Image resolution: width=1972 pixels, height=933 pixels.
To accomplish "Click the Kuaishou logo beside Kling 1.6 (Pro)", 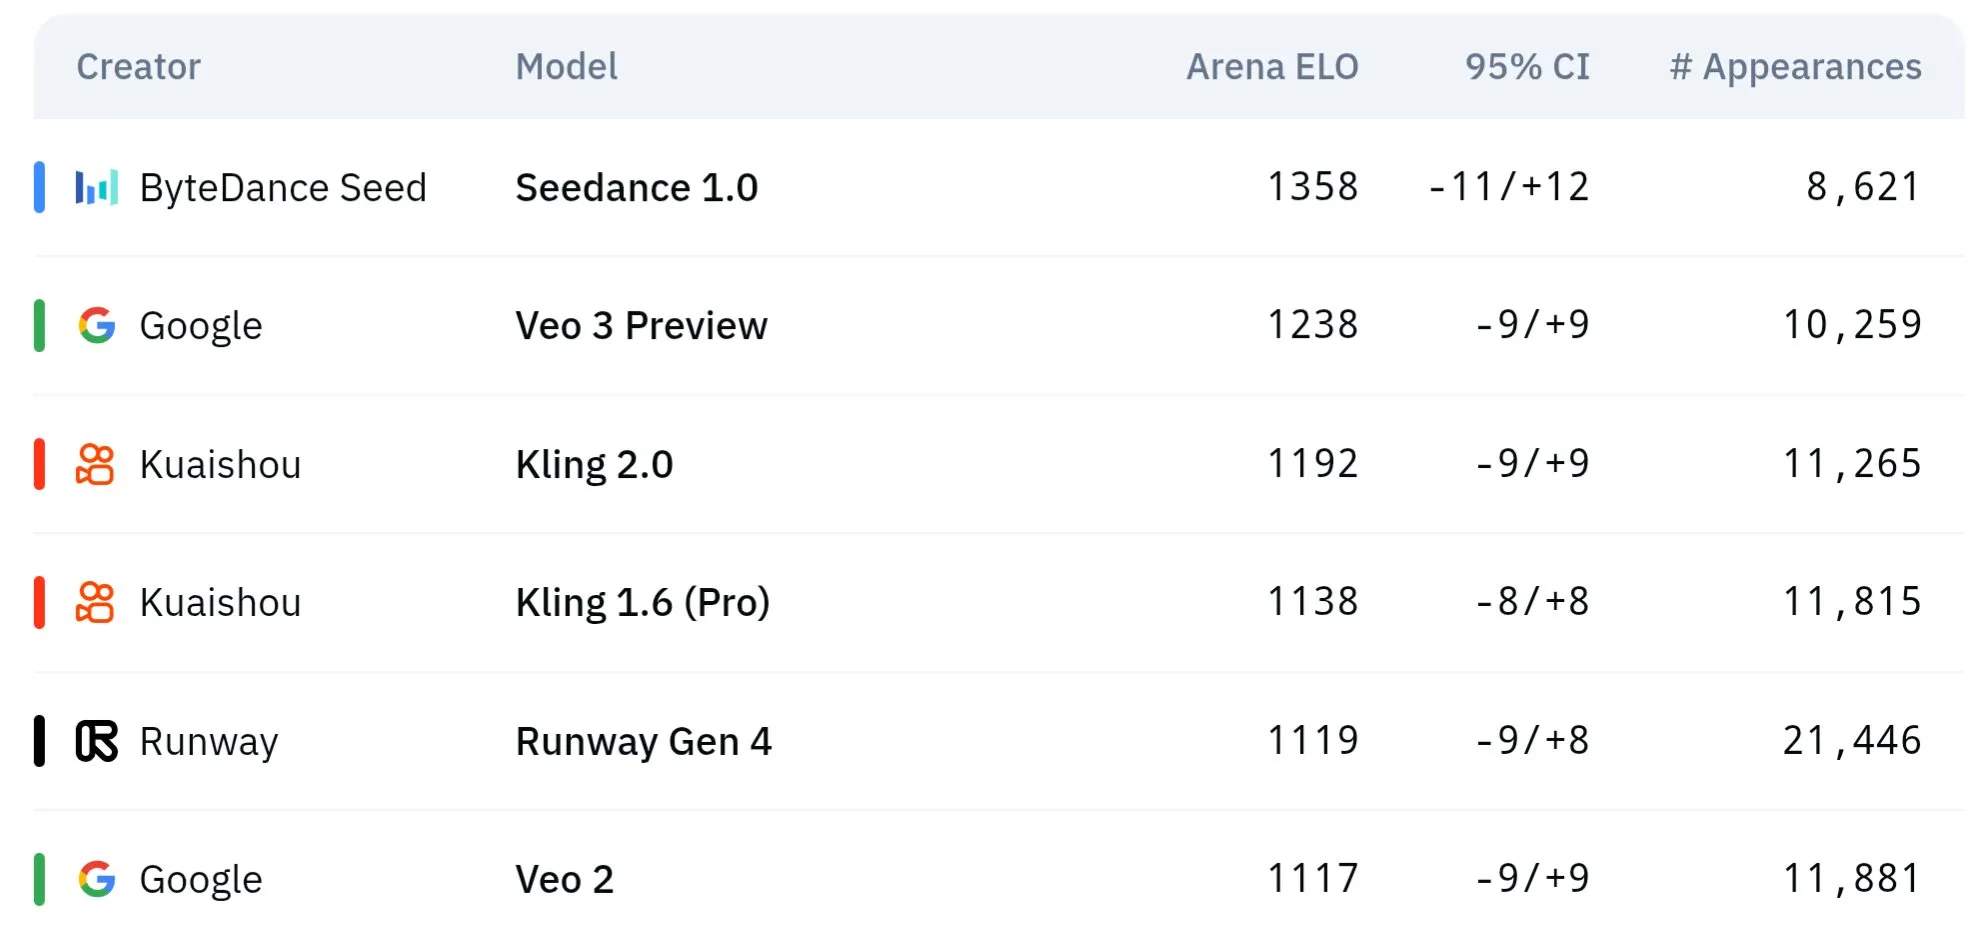I will click(96, 602).
